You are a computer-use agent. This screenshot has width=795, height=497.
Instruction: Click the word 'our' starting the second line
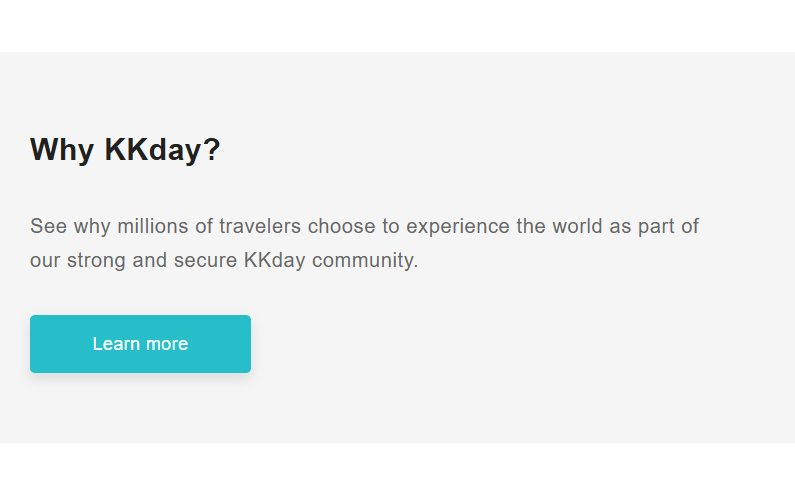pos(45,262)
